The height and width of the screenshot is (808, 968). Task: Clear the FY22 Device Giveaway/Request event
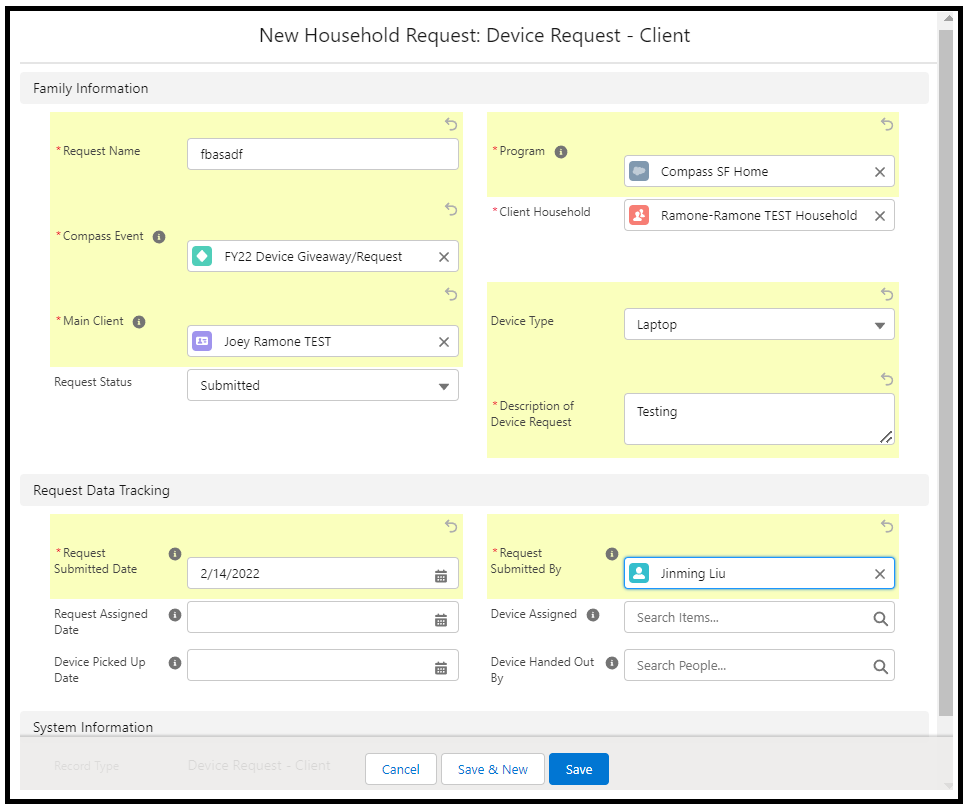(444, 257)
